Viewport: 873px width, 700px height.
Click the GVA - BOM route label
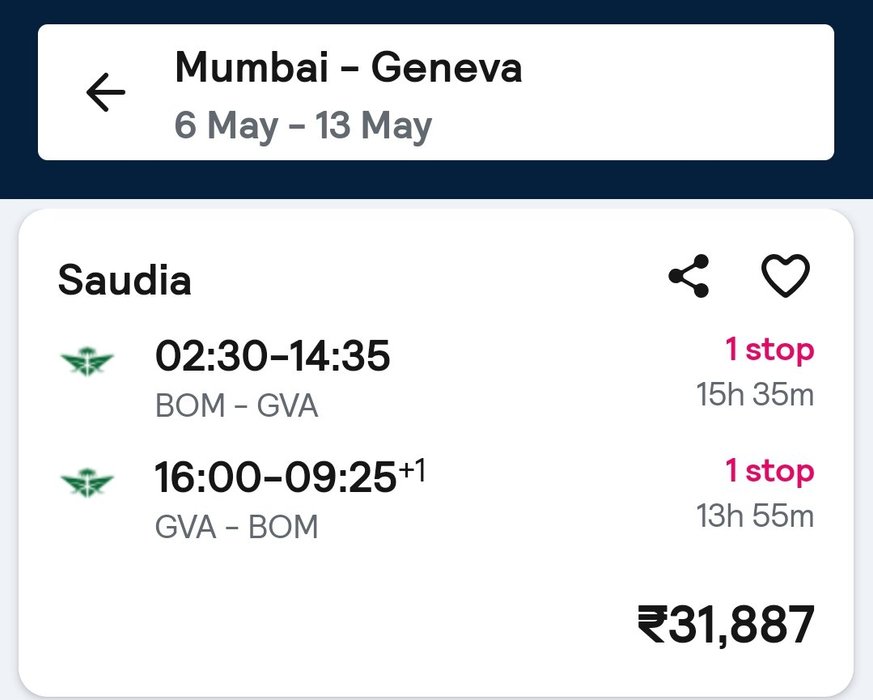click(236, 526)
